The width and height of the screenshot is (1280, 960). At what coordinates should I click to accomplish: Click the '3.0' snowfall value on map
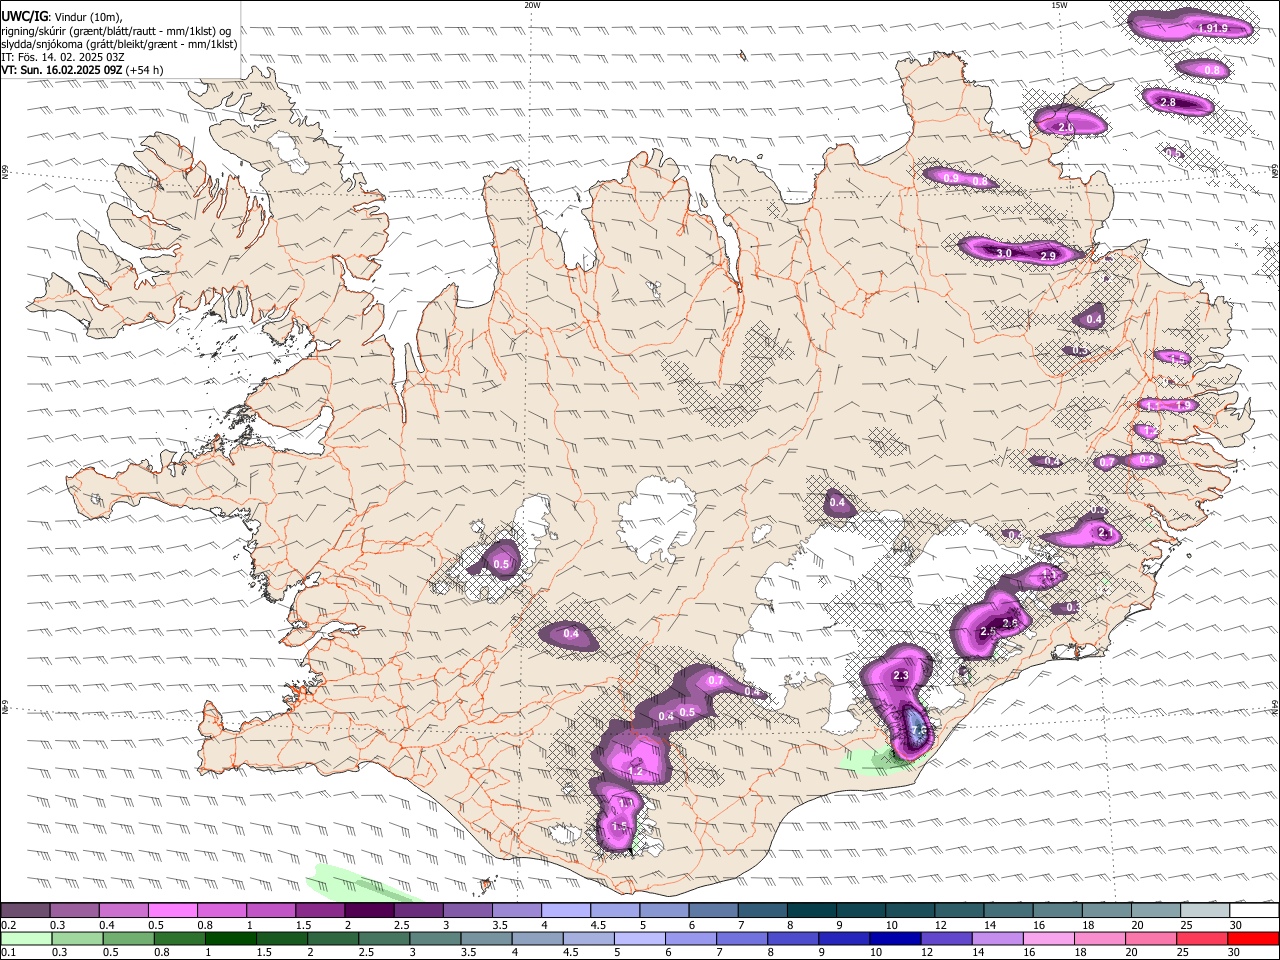click(1004, 254)
